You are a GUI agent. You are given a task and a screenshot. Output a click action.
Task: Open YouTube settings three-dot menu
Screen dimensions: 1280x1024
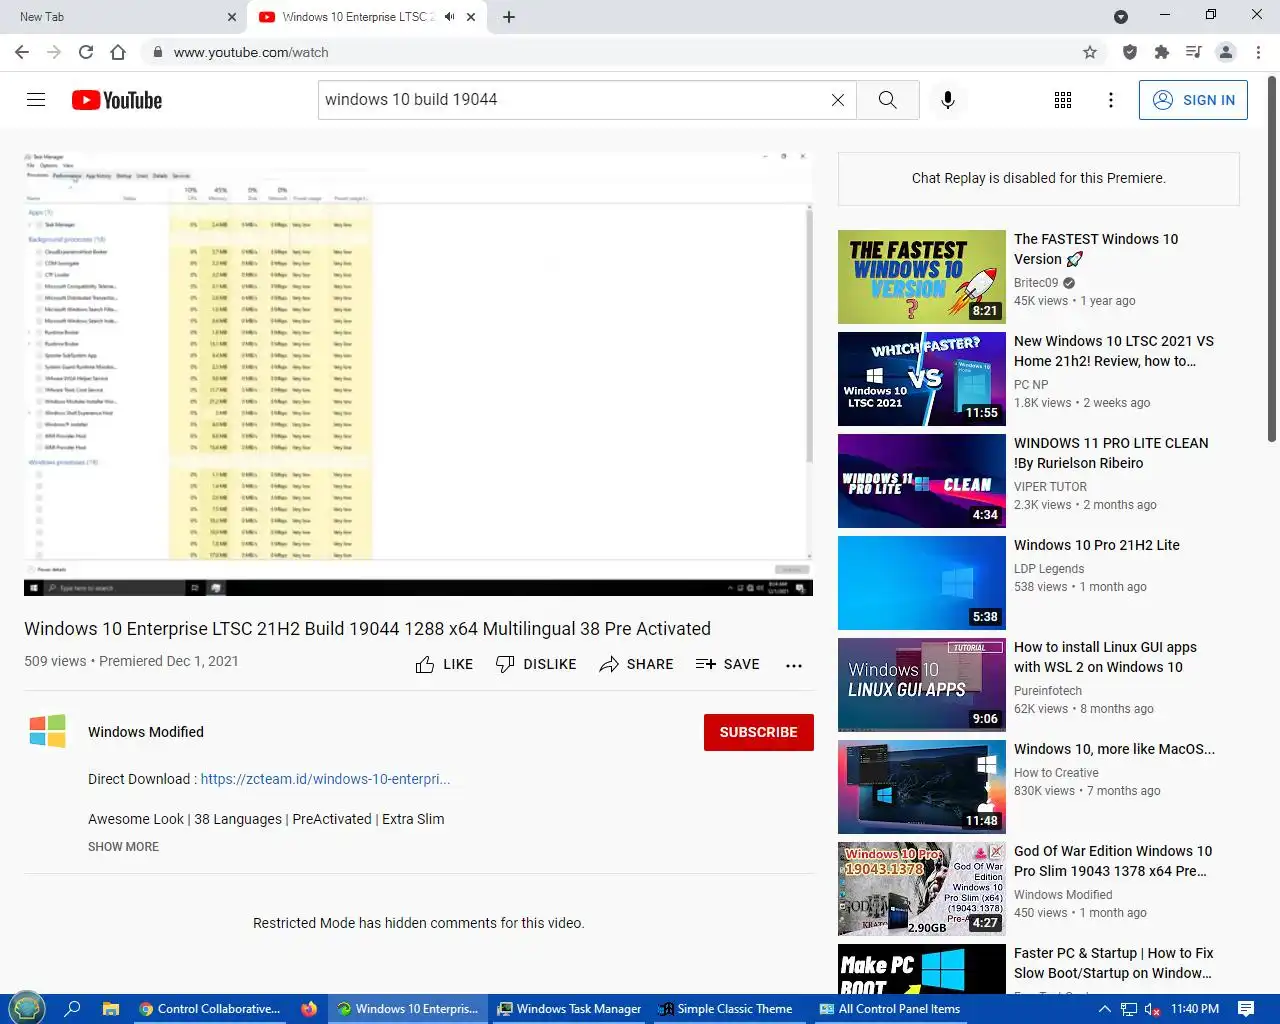1111,100
